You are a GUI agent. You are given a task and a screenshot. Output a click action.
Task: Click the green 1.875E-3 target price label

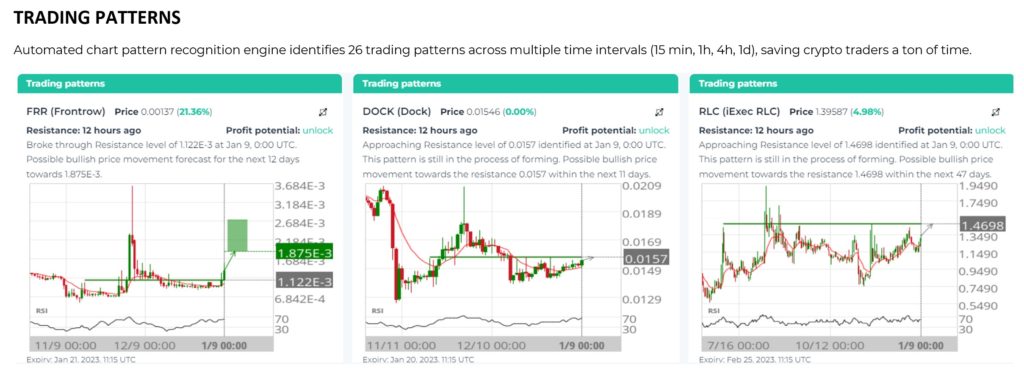tap(305, 253)
